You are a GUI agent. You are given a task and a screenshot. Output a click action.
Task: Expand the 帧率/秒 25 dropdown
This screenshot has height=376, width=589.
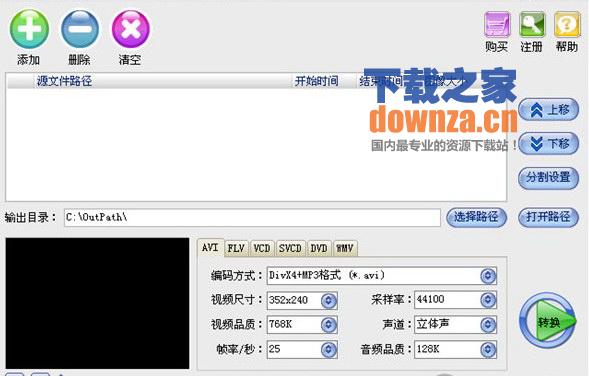click(329, 350)
